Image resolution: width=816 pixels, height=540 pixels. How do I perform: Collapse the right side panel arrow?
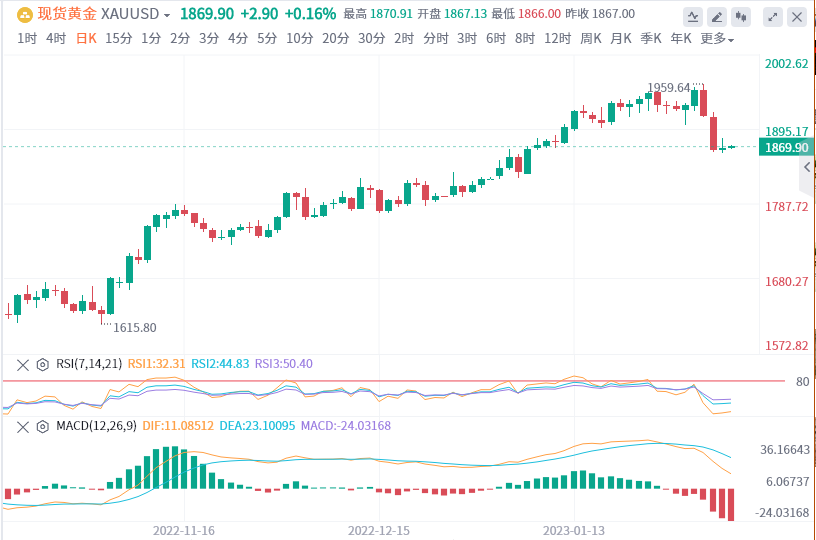point(807,168)
